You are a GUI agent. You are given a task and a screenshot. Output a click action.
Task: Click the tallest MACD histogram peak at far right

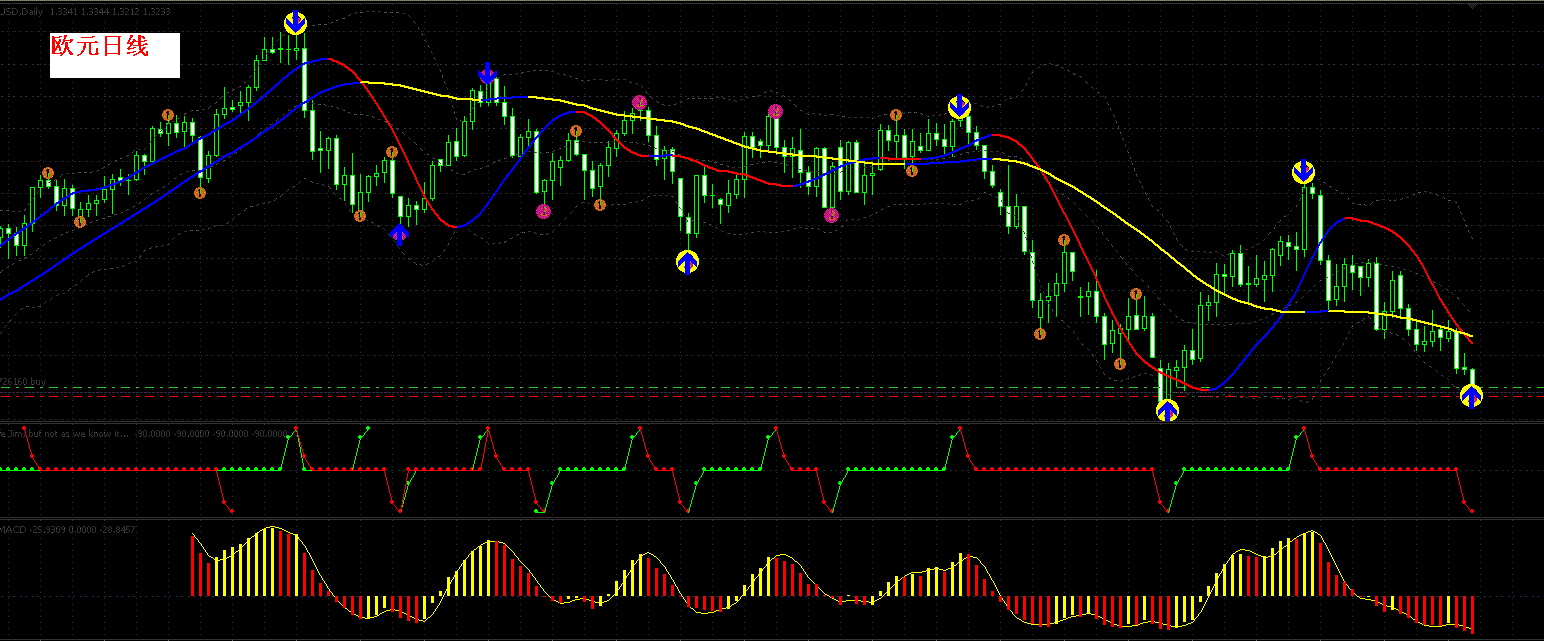pos(1312,563)
